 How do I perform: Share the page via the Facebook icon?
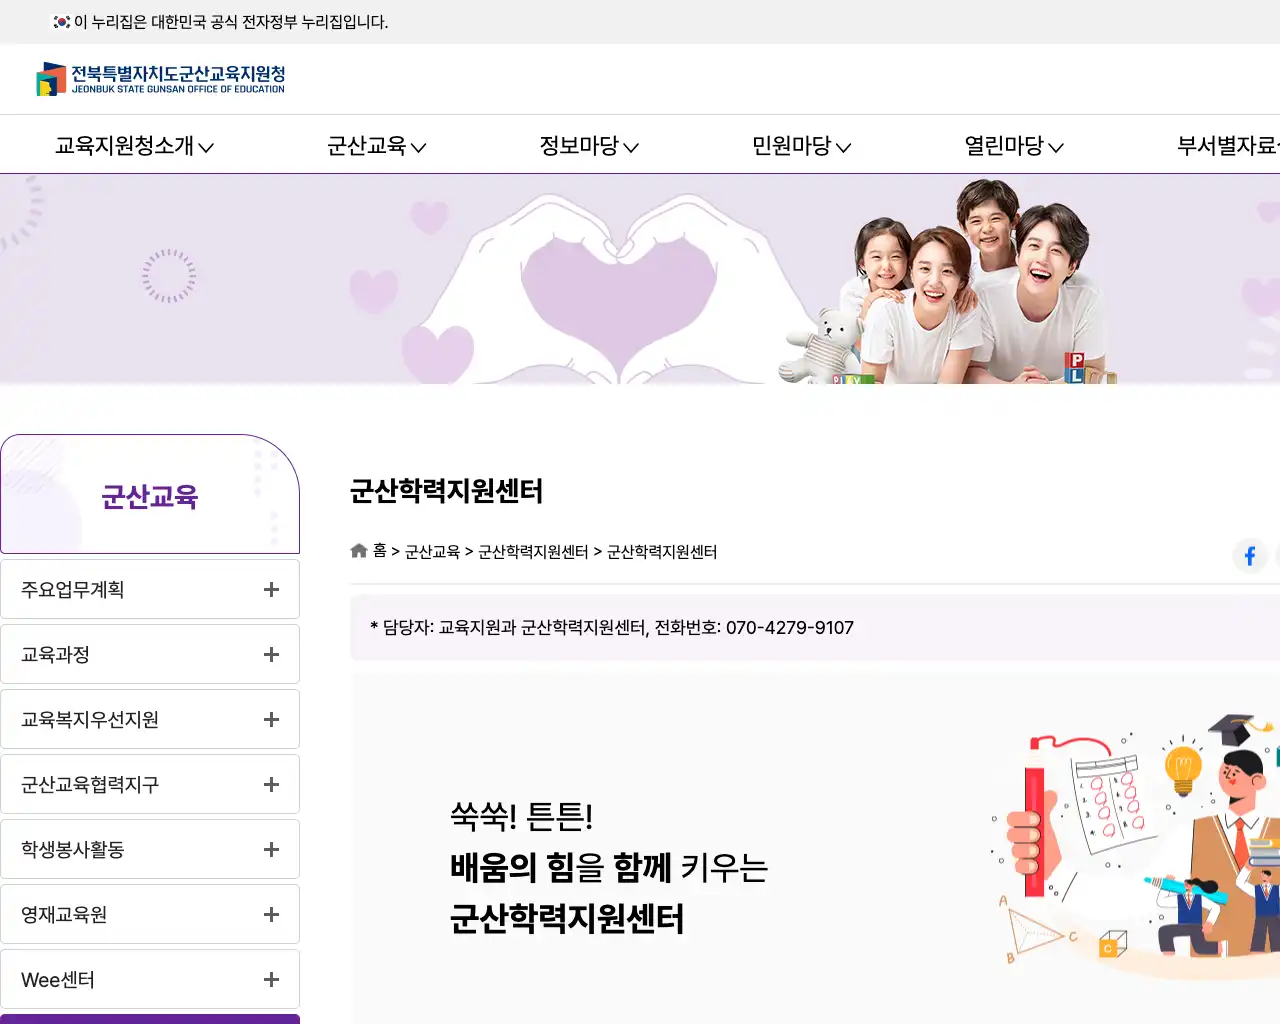tap(1249, 556)
